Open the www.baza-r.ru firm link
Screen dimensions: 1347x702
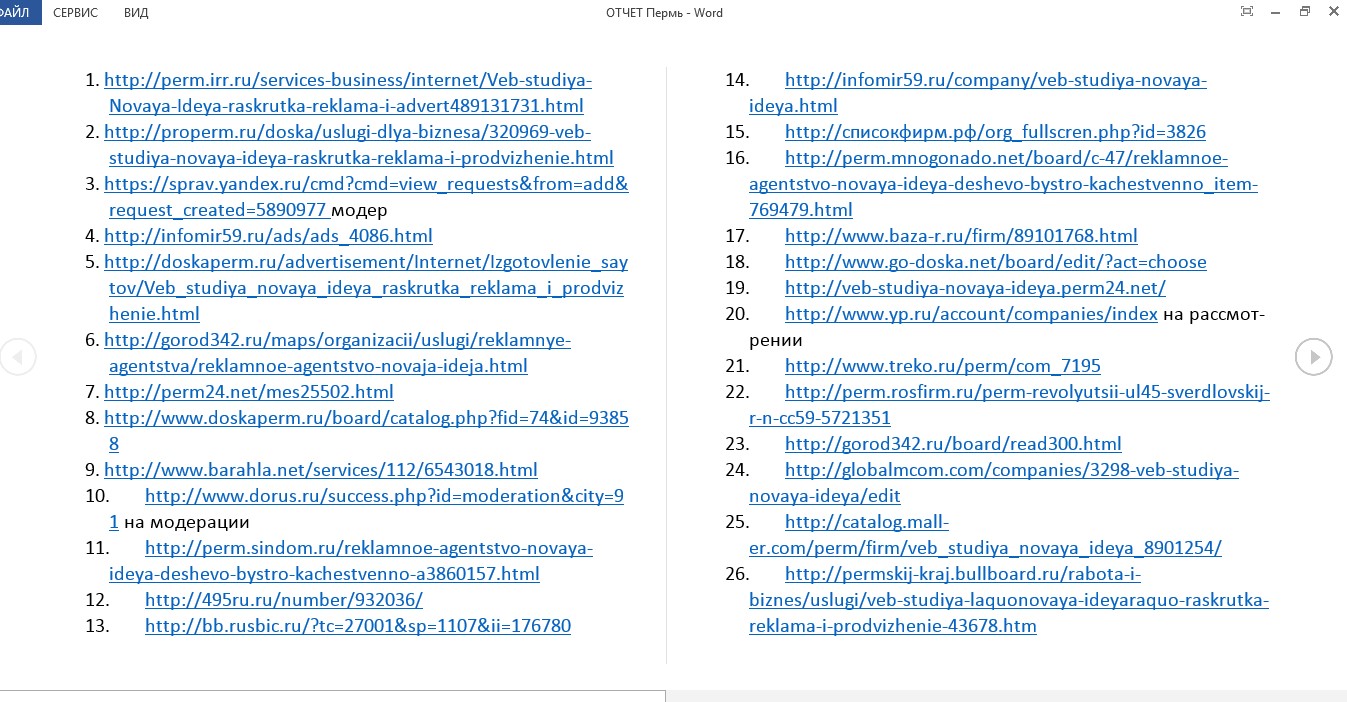coord(961,235)
